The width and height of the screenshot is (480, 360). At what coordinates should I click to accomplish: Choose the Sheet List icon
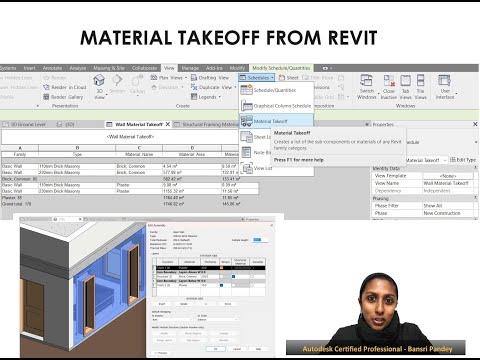(x=246, y=137)
